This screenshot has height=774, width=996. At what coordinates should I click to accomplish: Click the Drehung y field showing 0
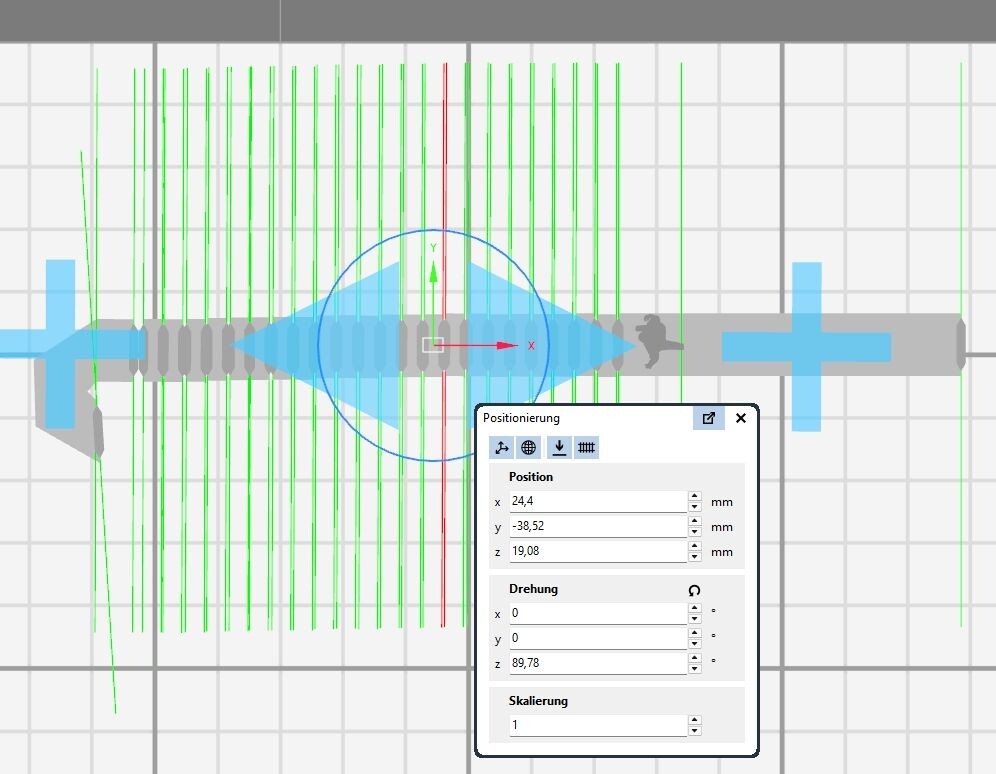click(x=598, y=638)
